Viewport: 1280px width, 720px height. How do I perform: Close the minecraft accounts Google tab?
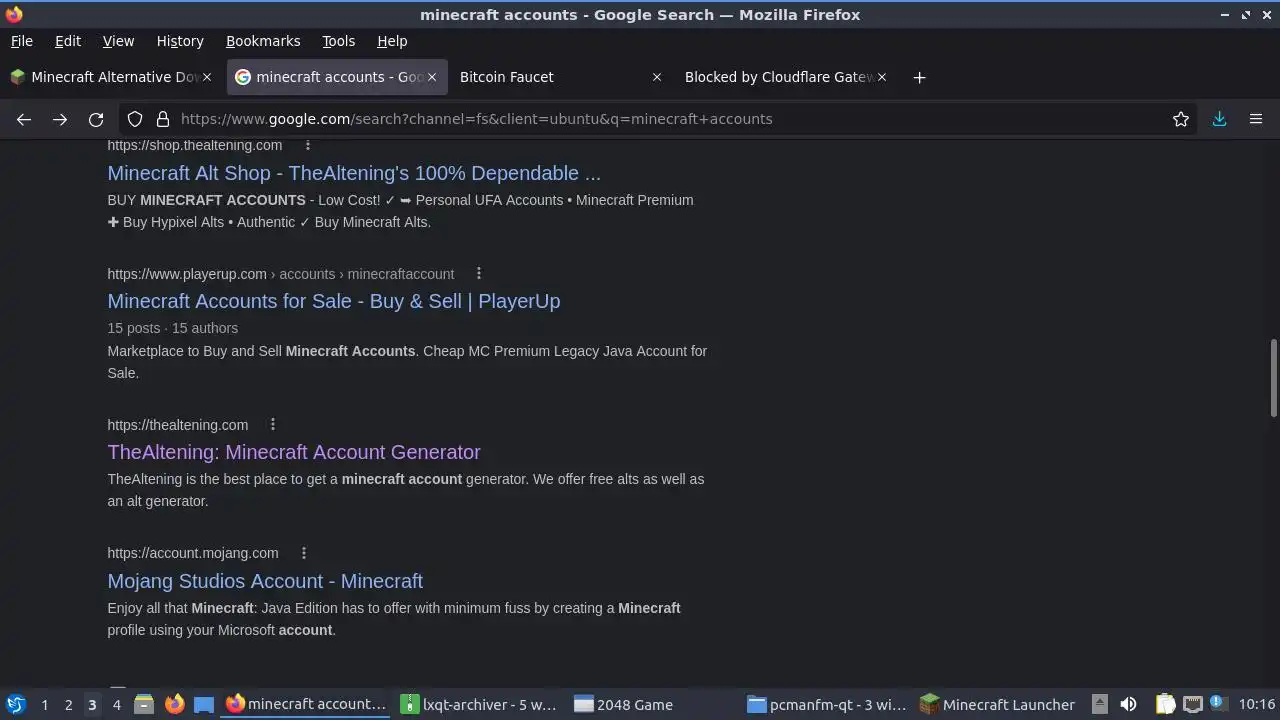coord(432,77)
